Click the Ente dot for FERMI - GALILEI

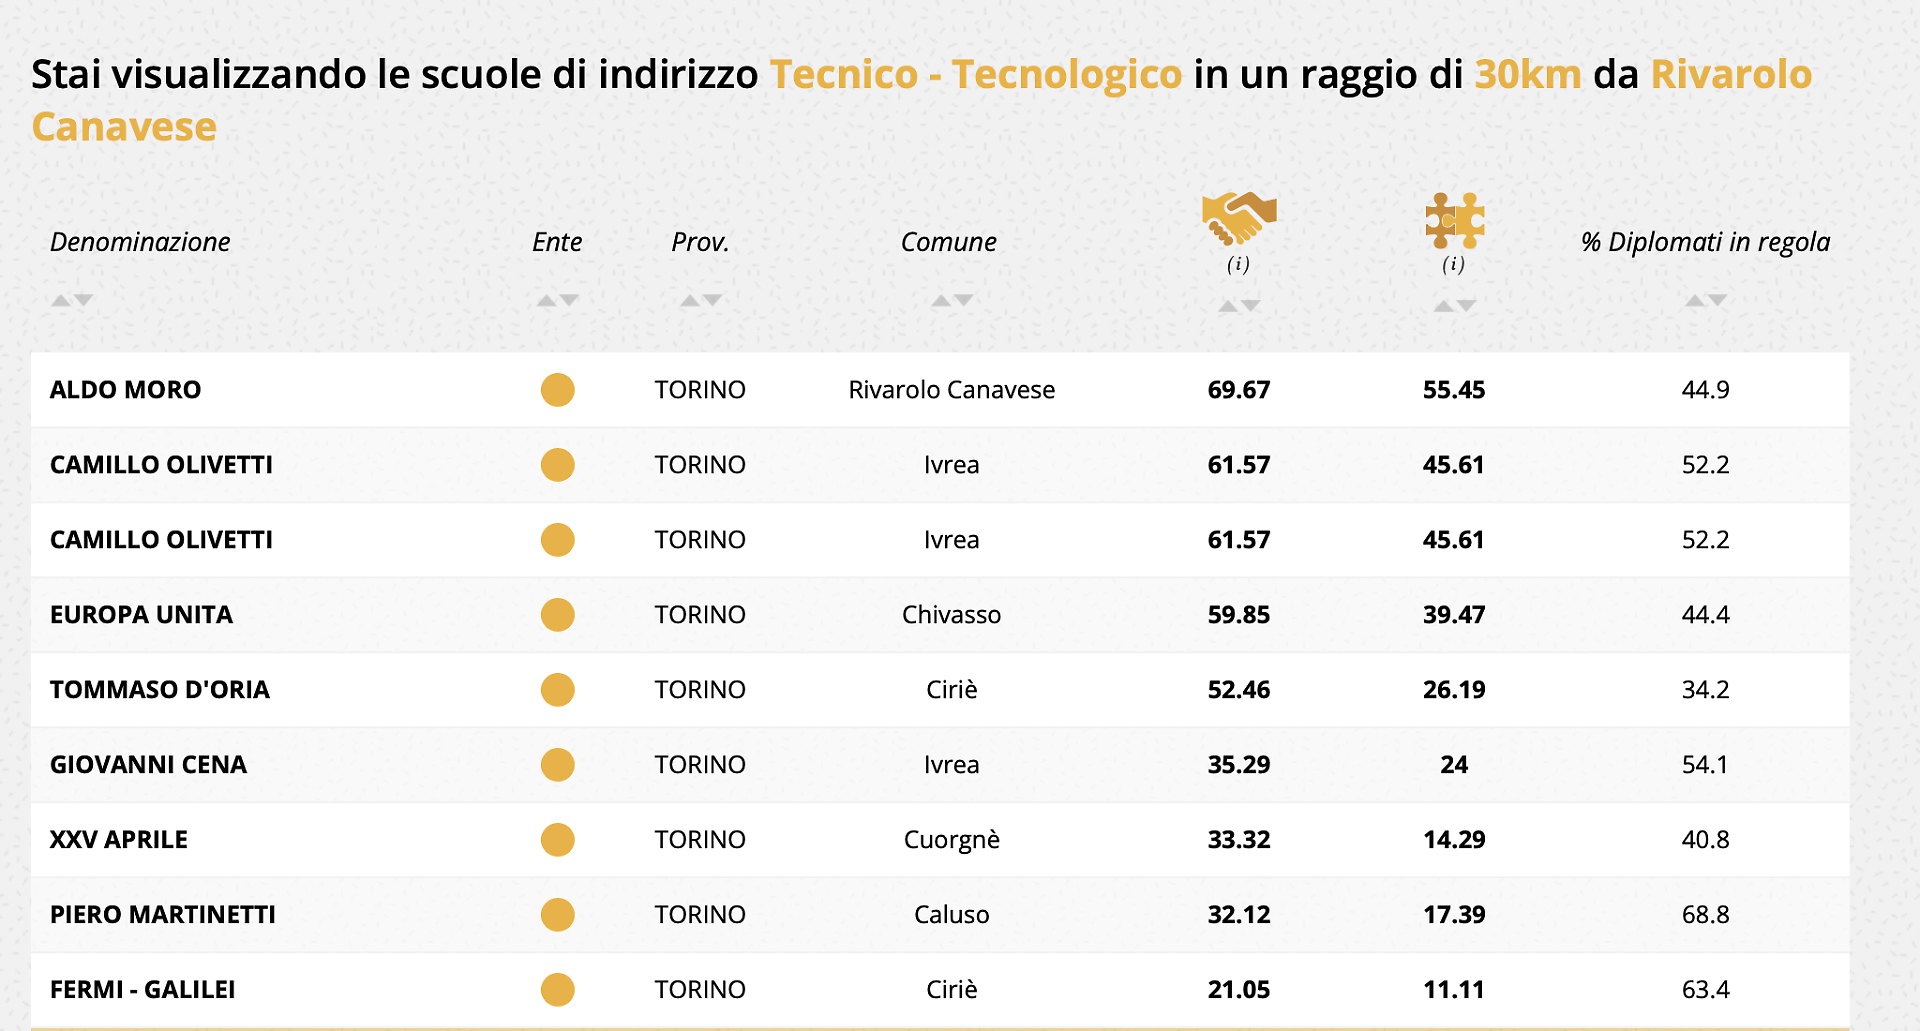[x=557, y=990]
